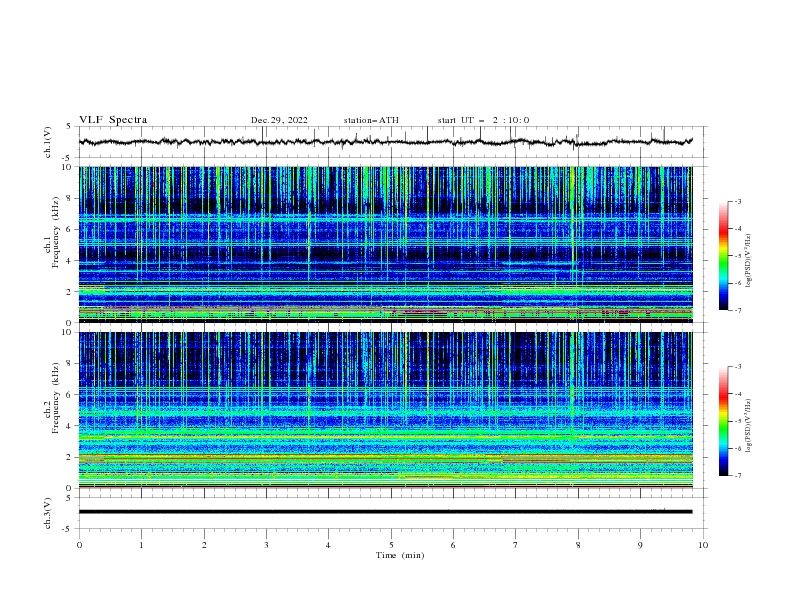
Task: Click the '-7' tick on the lower colorbar
Action: coord(737,476)
